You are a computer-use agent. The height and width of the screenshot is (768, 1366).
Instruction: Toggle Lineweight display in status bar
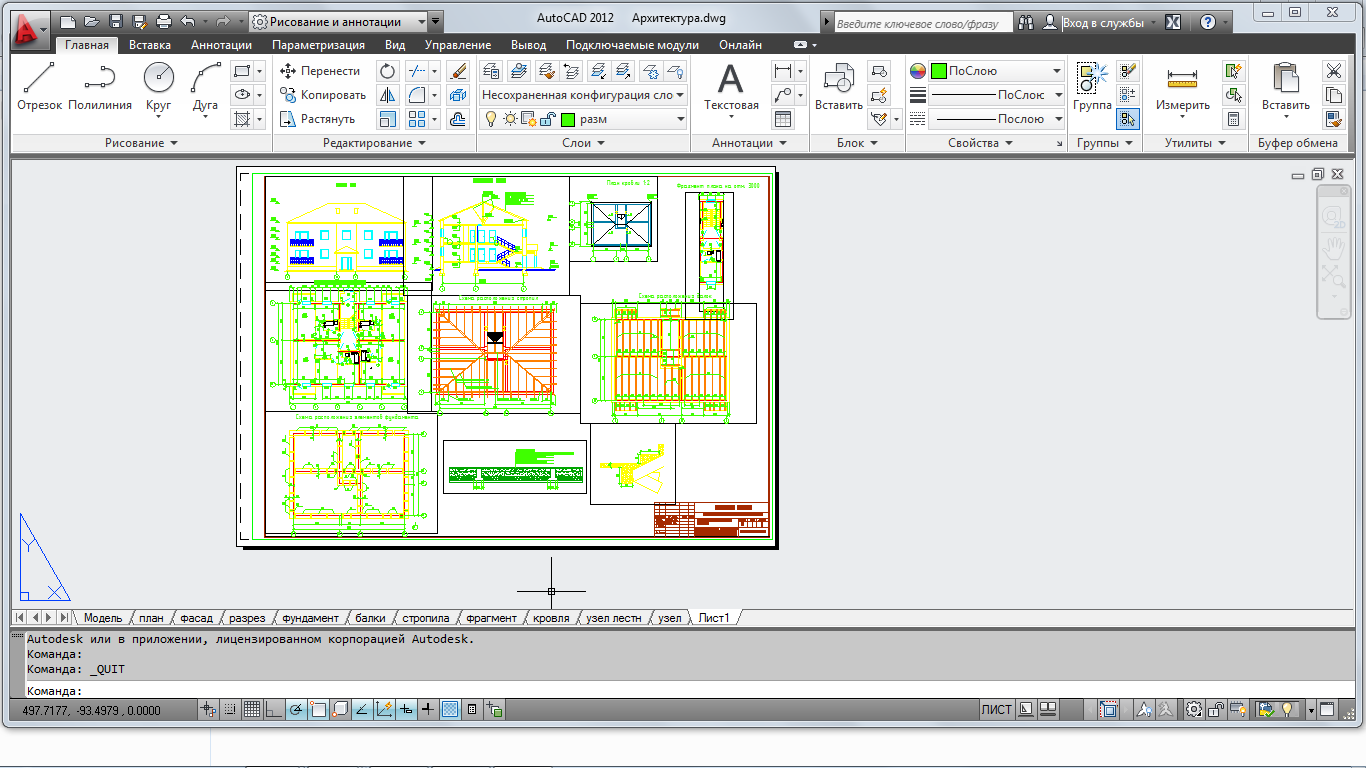tap(428, 709)
